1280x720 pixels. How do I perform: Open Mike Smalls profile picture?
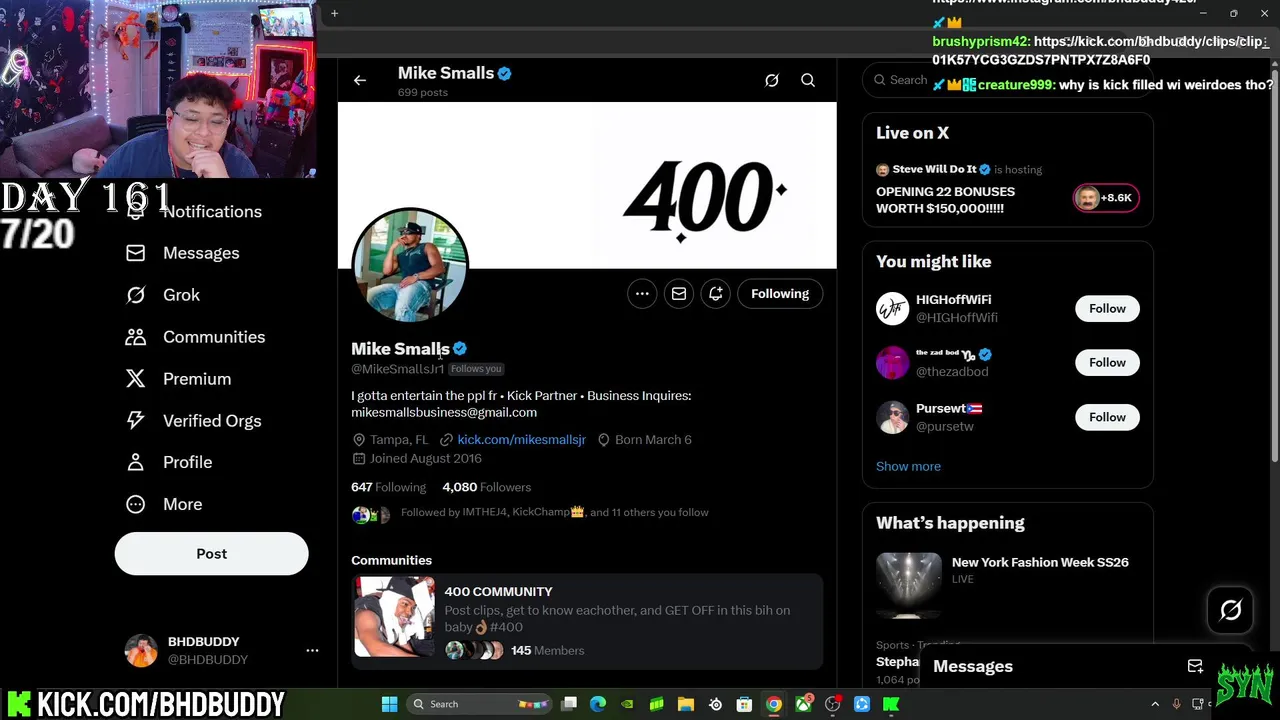[x=409, y=265]
